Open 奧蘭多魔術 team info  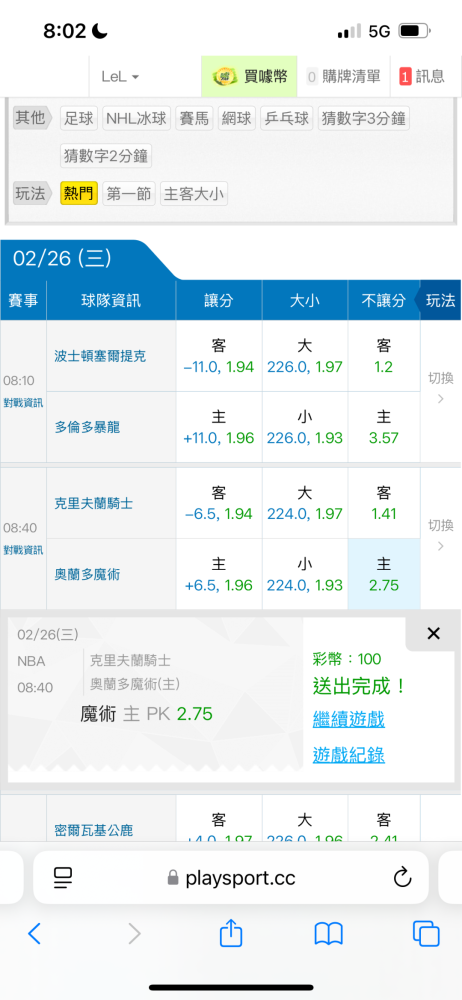(87, 575)
